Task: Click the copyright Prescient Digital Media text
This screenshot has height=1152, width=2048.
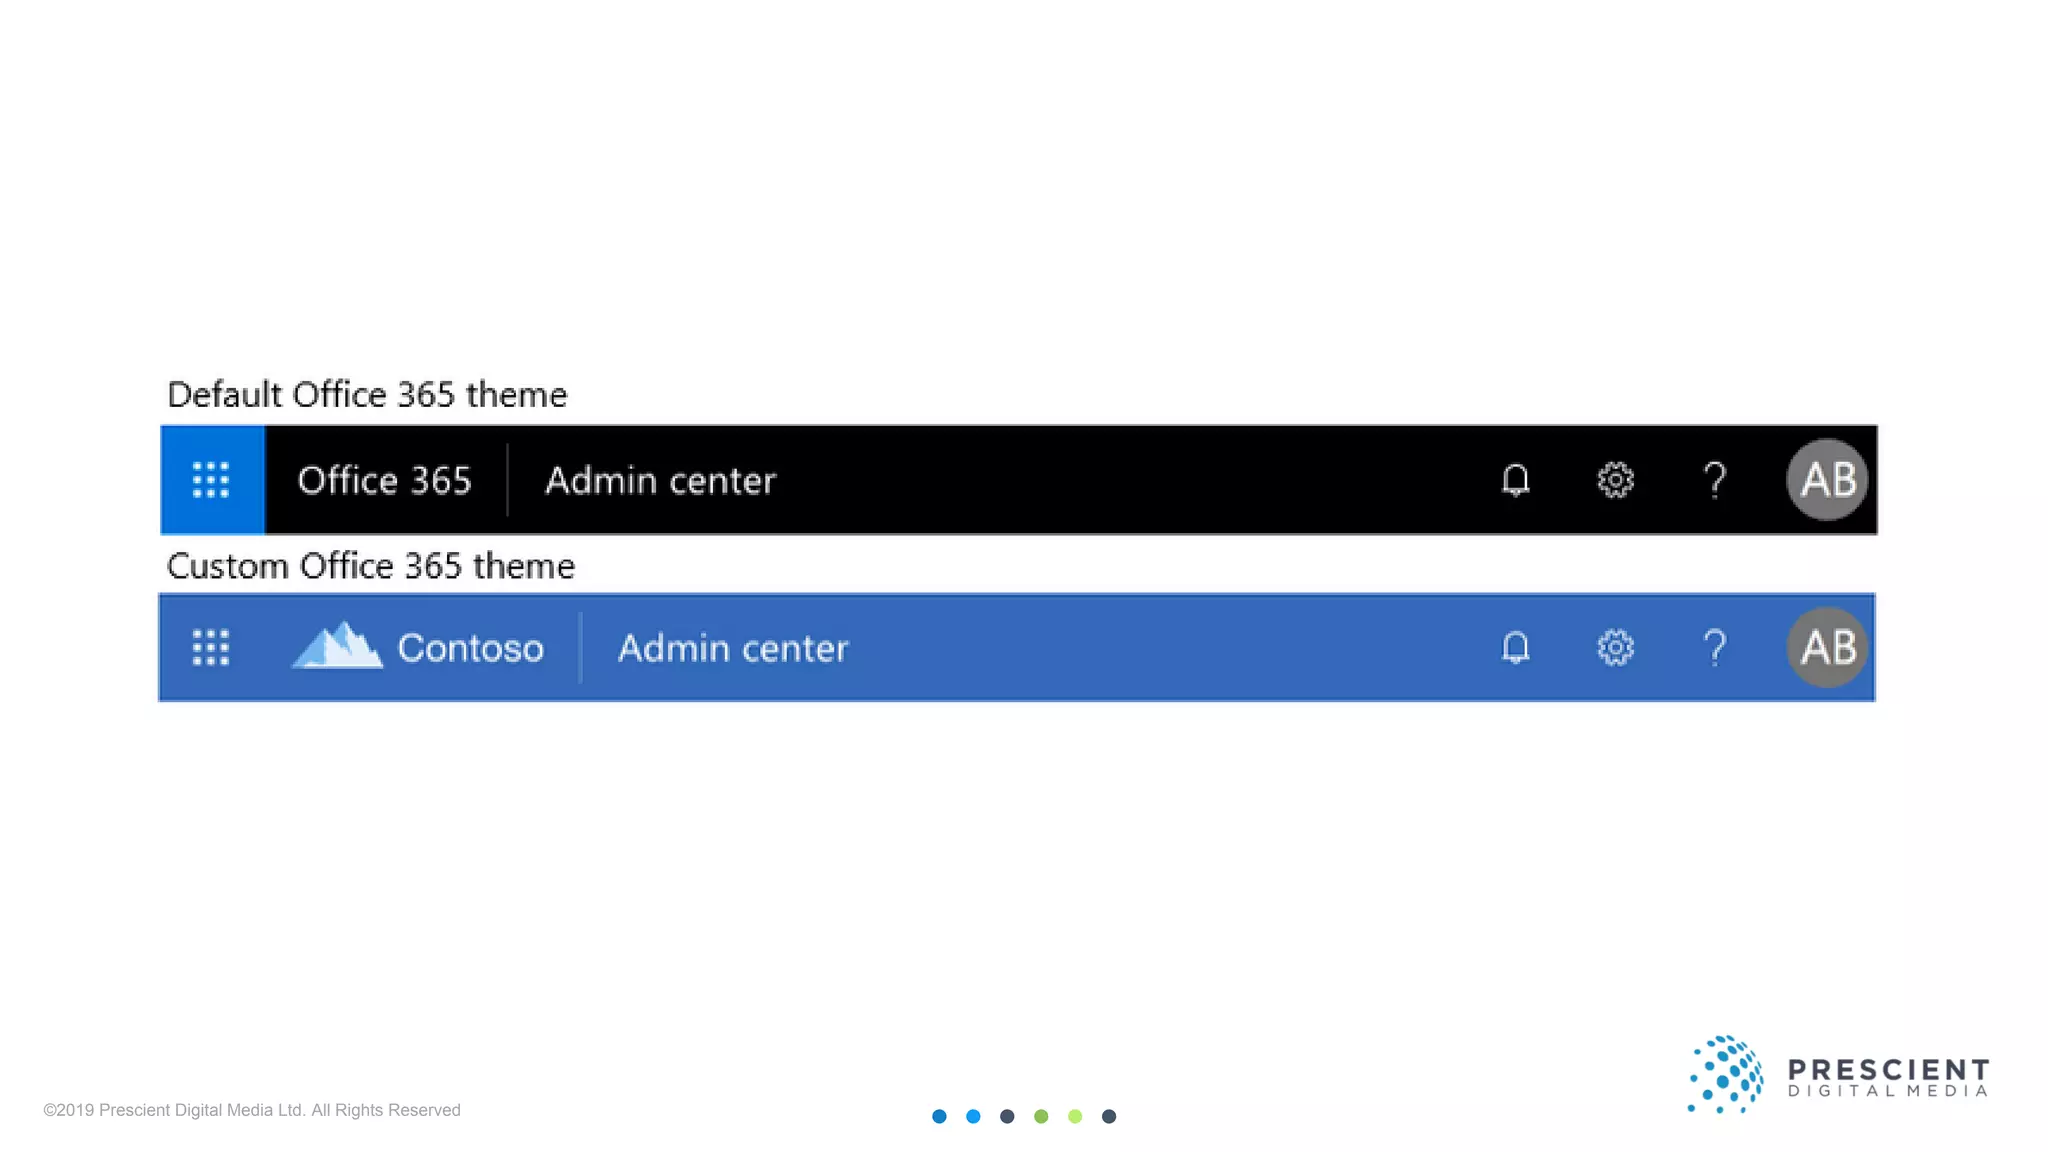Action: [252, 1110]
